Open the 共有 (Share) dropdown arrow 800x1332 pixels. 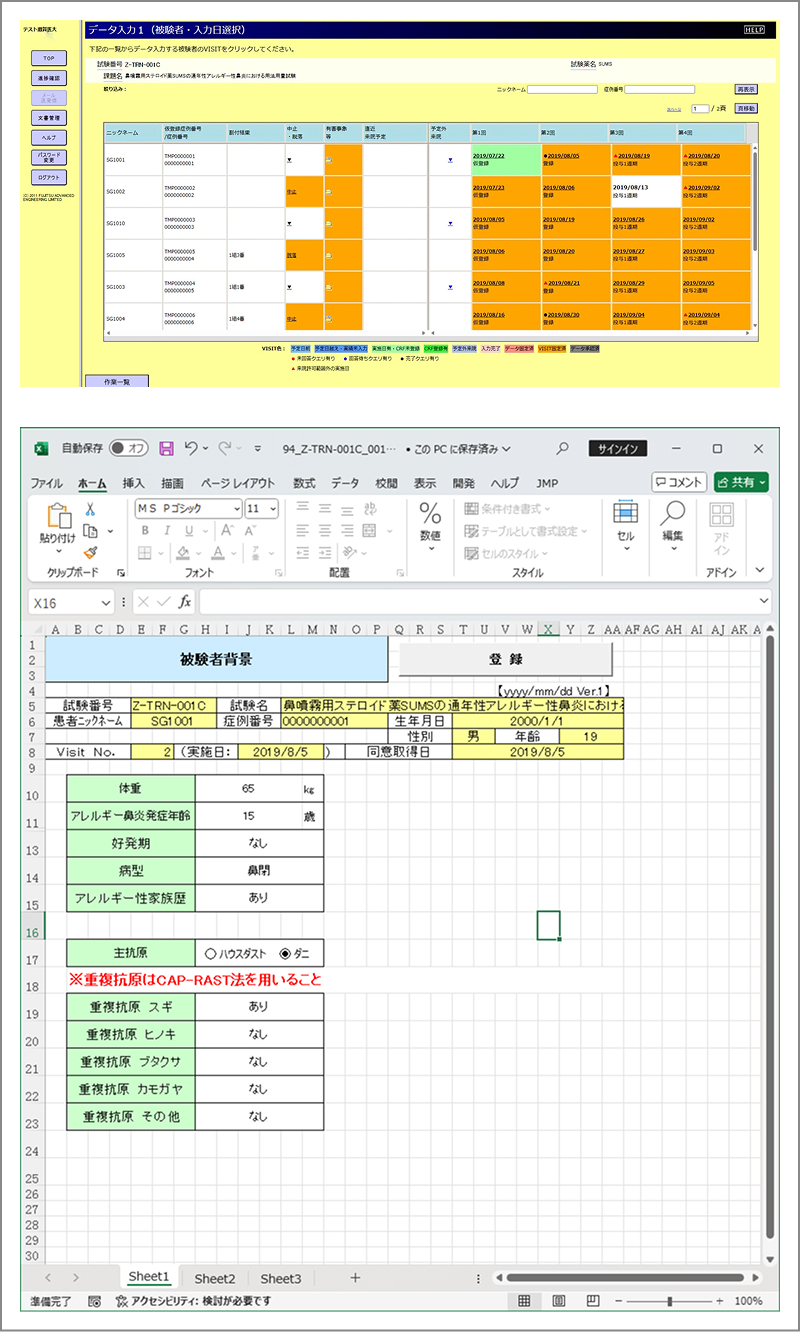click(762, 481)
